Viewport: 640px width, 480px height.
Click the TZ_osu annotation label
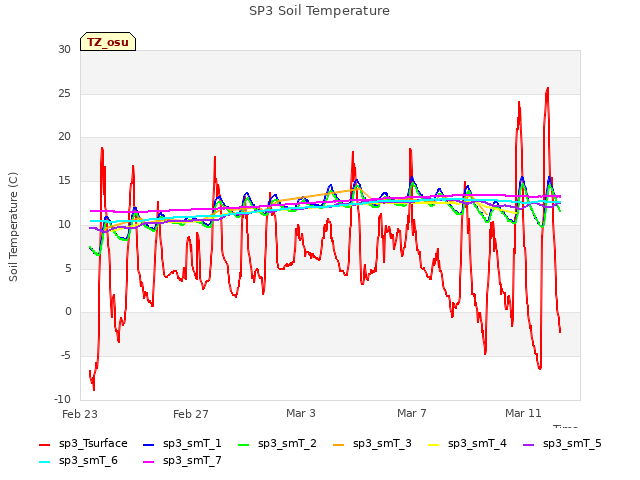pos(108,42)
